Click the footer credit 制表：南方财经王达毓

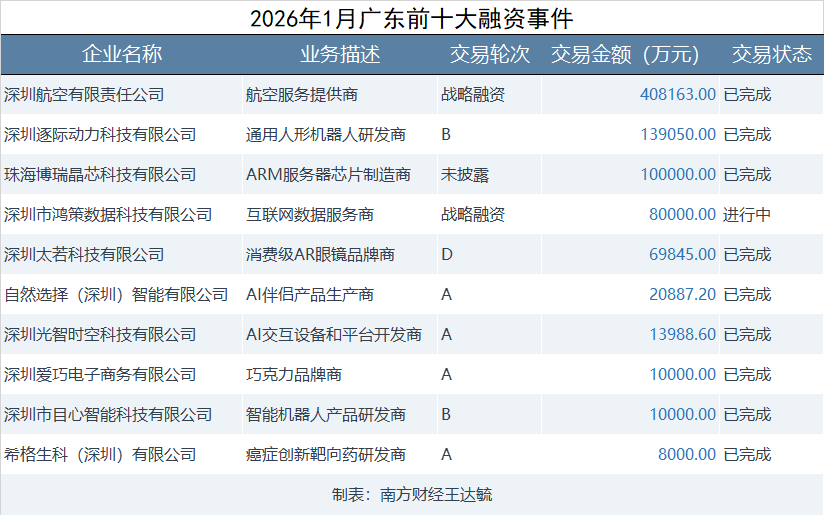(x=411, y=495)
